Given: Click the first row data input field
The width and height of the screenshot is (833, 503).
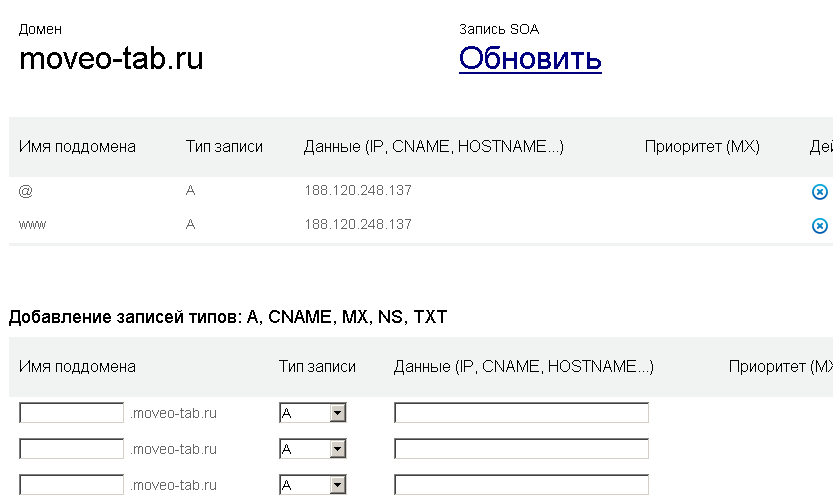Looking at the screenshot, I should 521,413.
